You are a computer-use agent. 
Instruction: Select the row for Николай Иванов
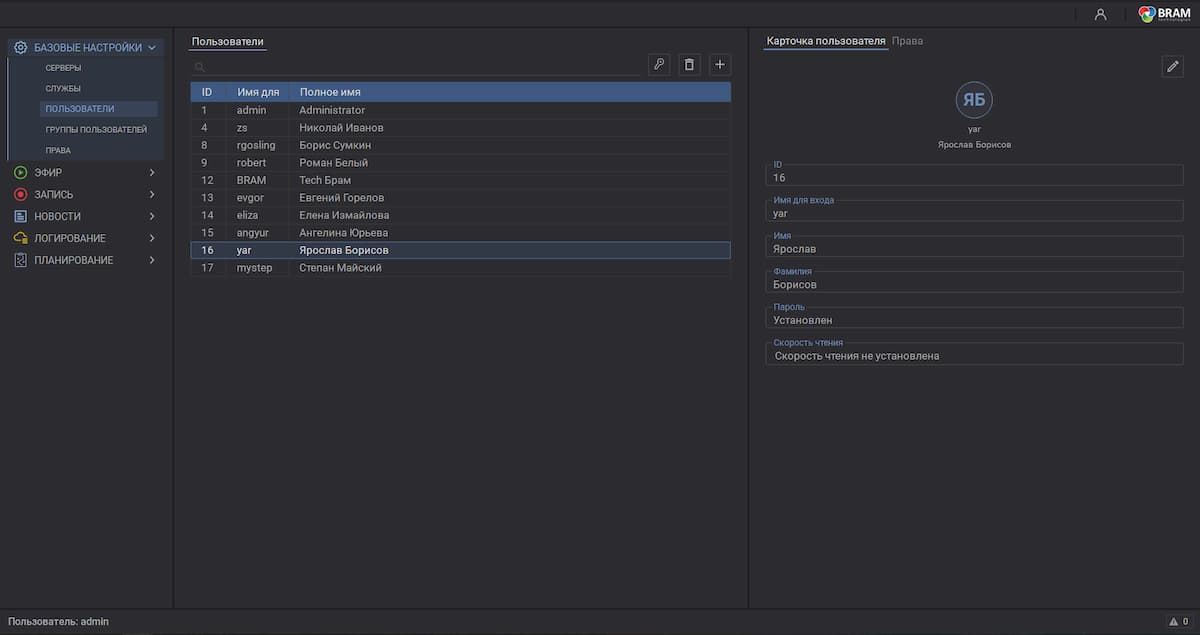460,128
